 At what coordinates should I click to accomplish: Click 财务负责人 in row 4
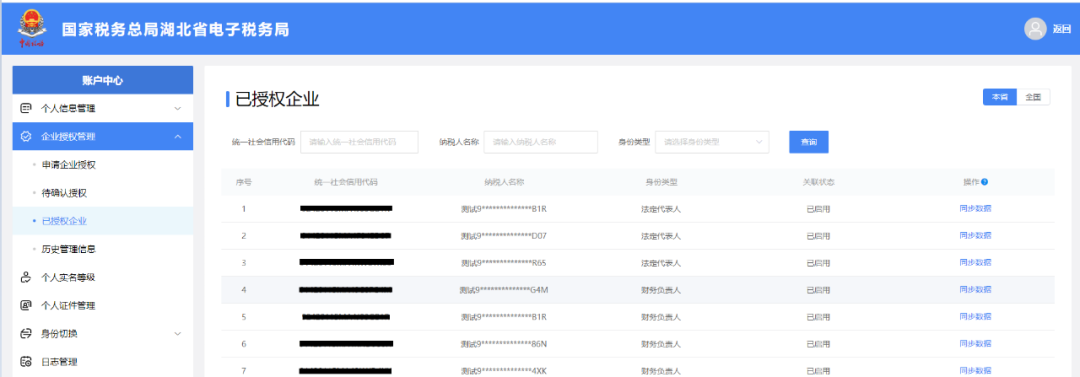(661, 289)
